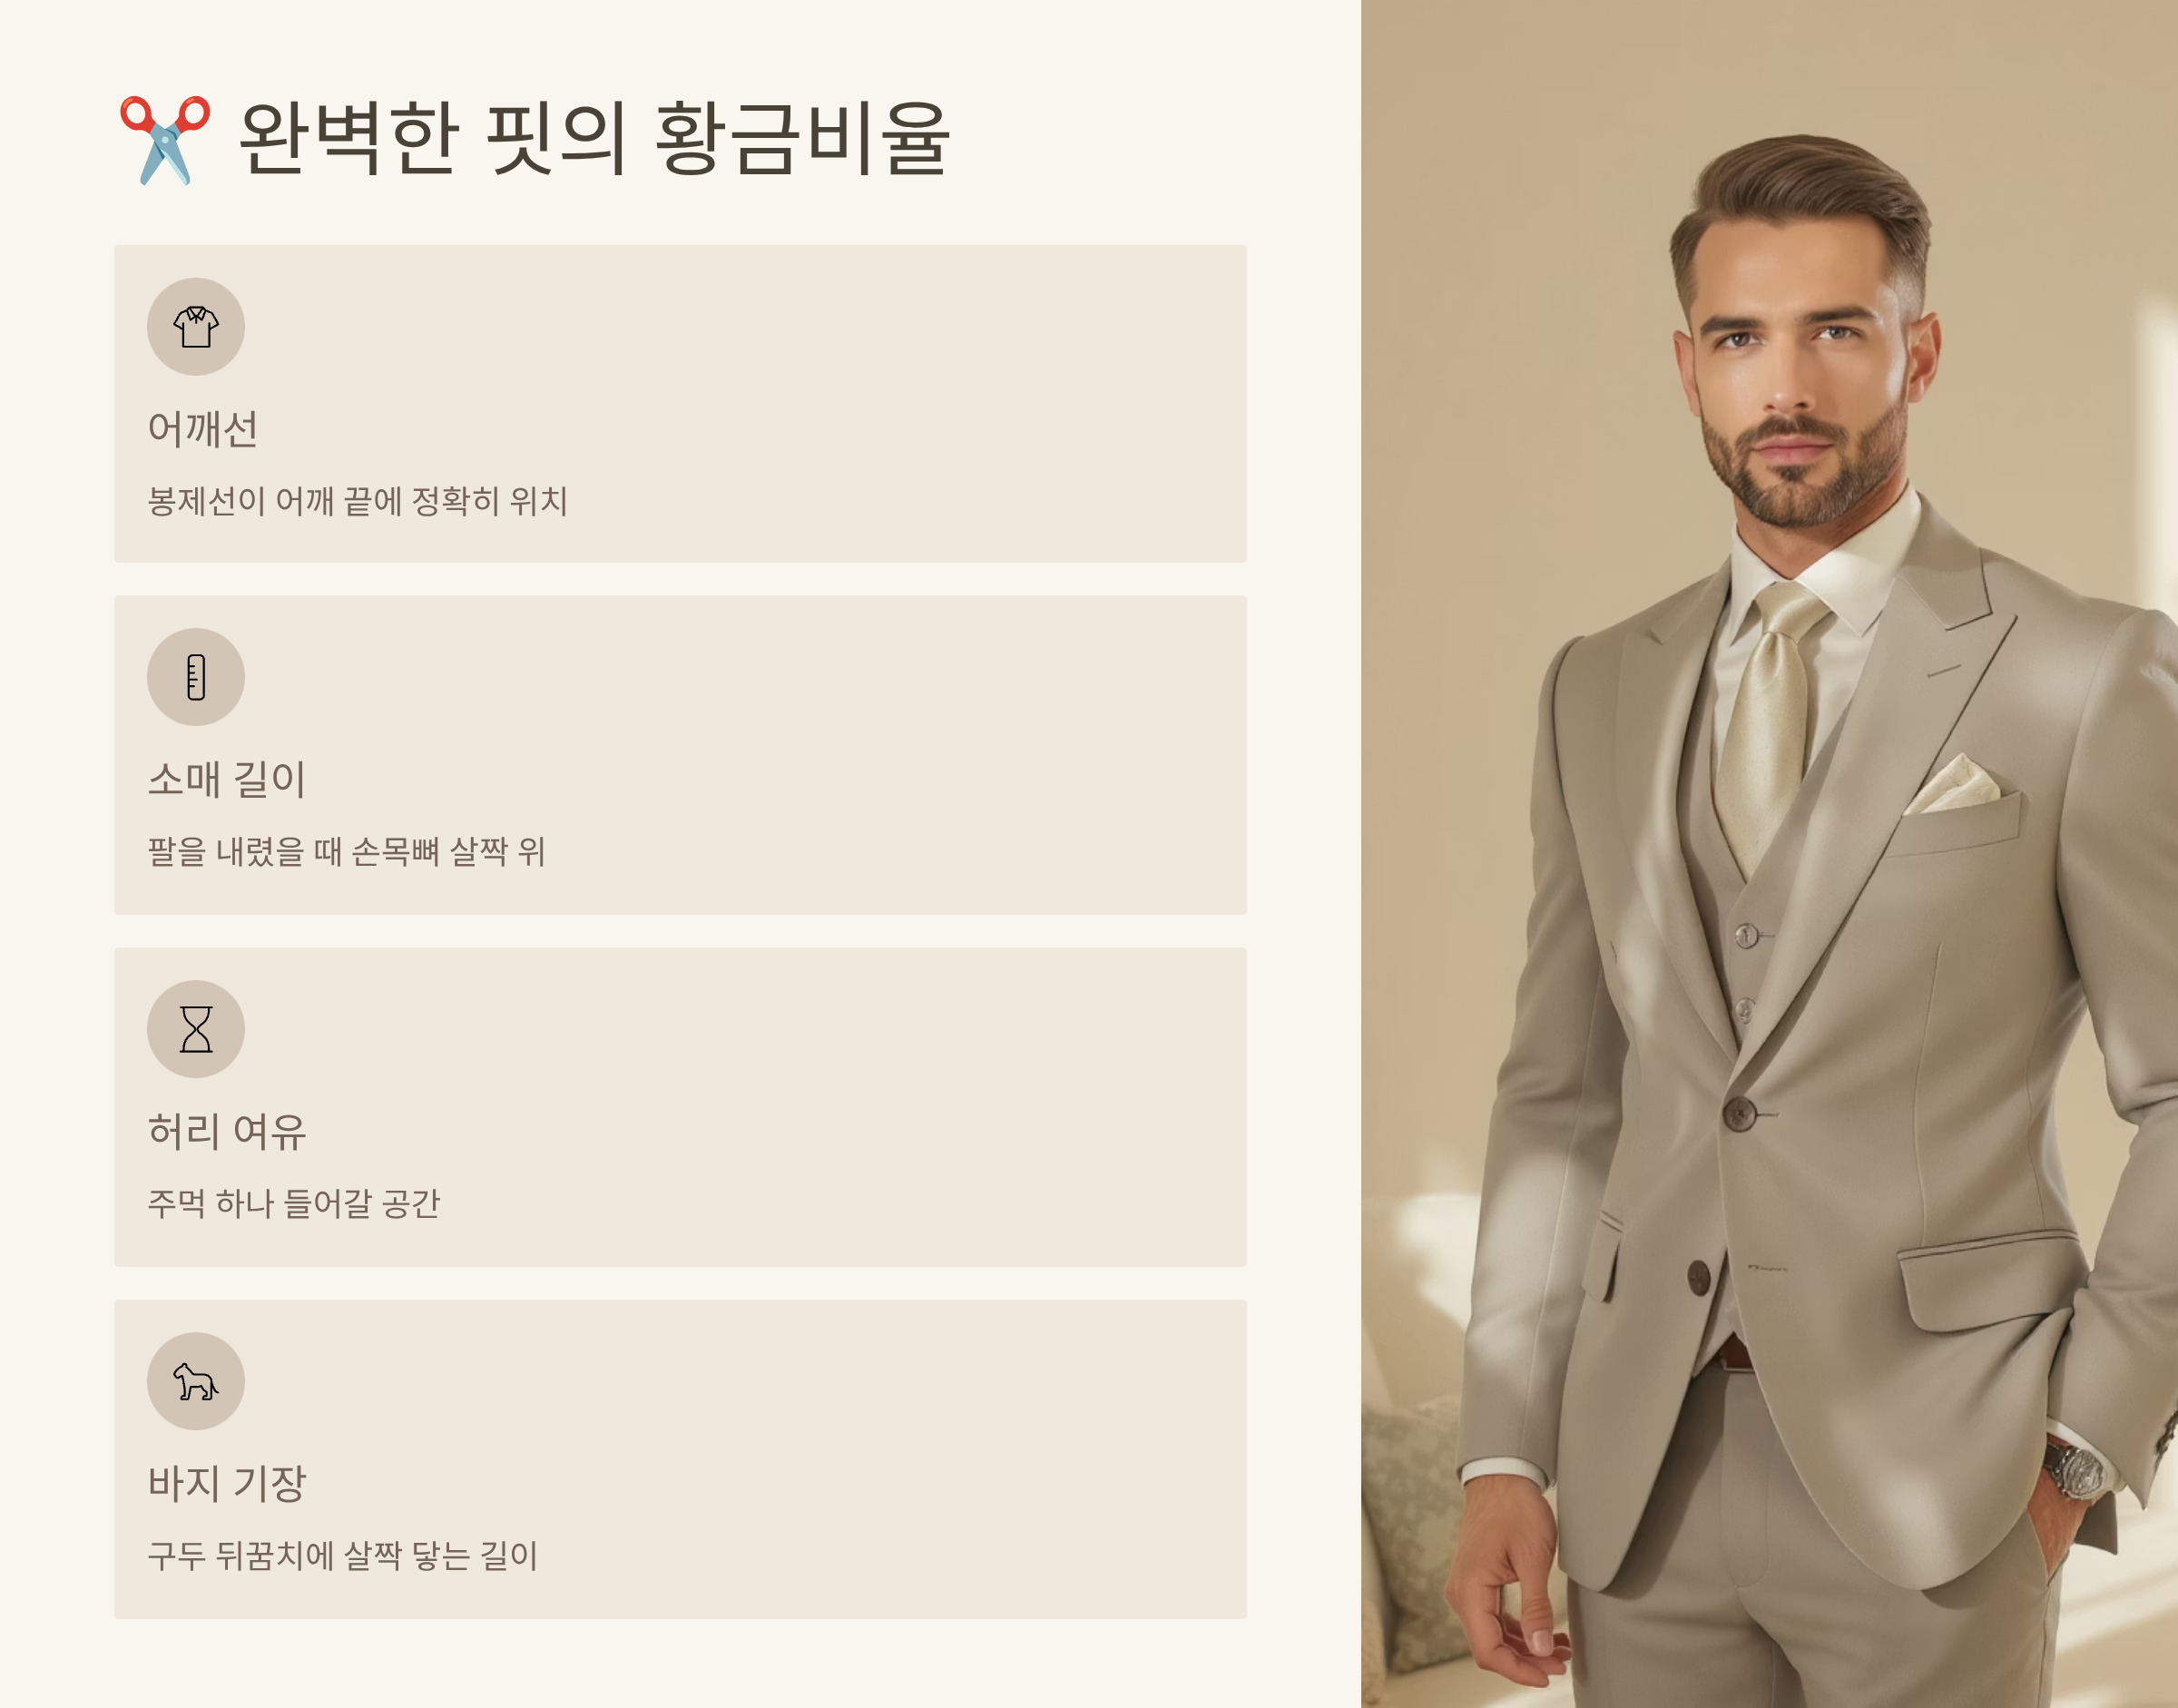Click the 바지 기장 heading

pos(227,1483)
